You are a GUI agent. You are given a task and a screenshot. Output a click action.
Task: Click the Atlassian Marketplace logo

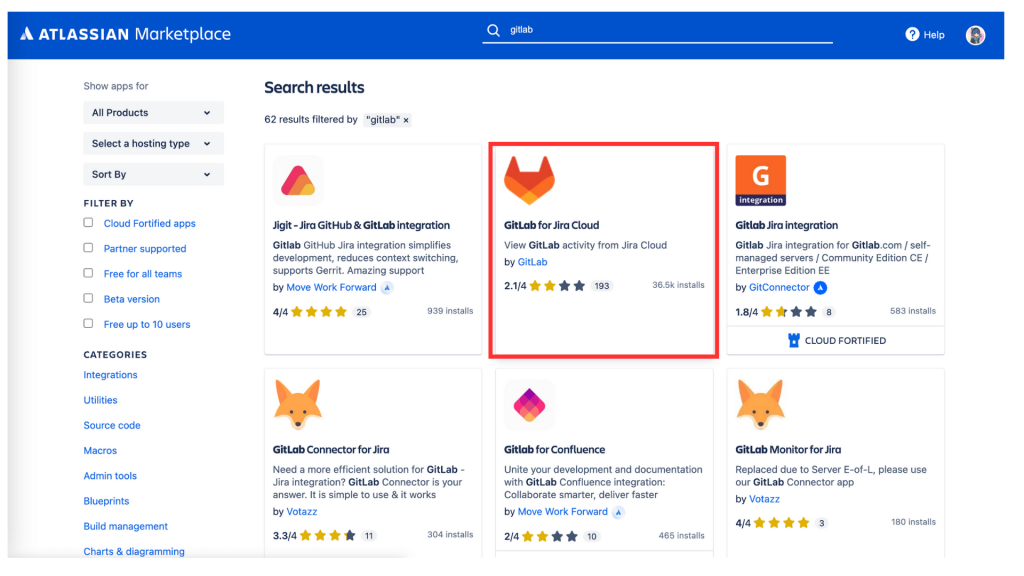(125, 34)
